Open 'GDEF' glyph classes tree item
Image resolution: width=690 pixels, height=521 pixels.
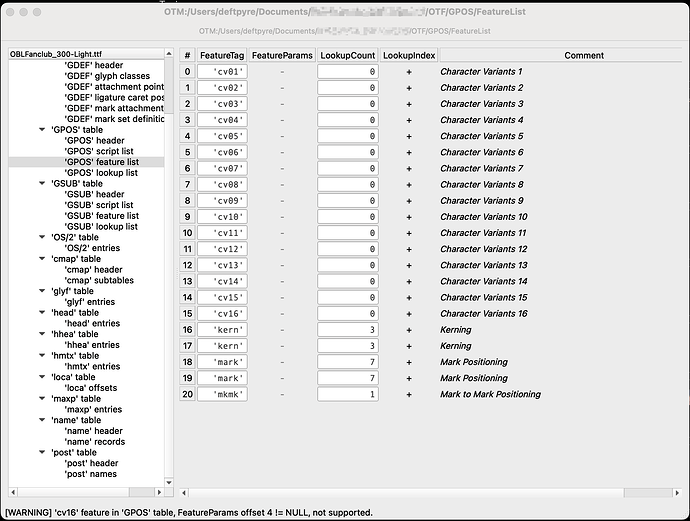(107, 76)
